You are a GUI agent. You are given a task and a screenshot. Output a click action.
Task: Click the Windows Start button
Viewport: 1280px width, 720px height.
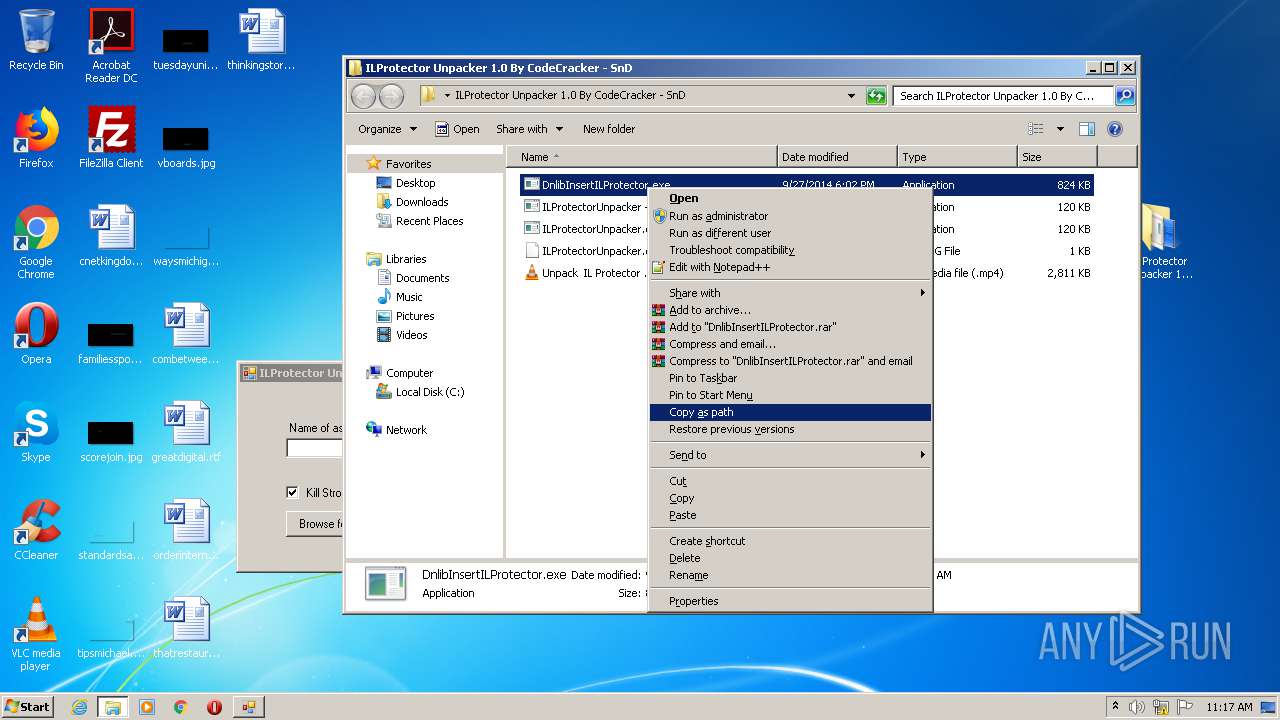[28, 707]
